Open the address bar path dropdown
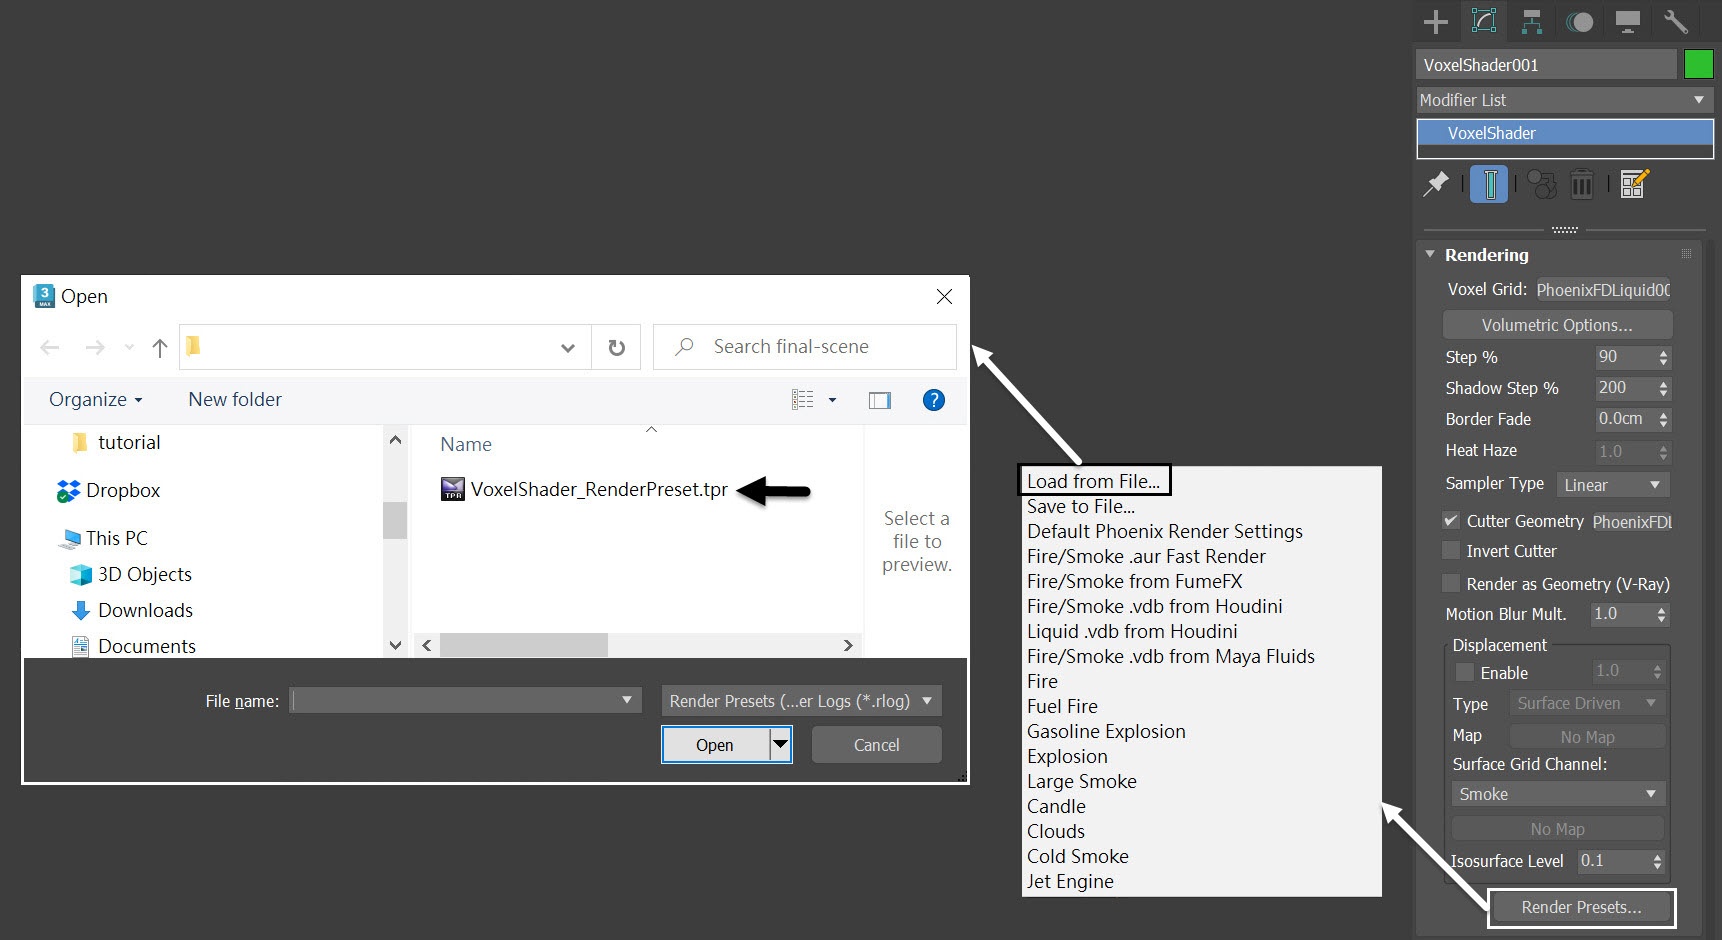This screenshot has height=940, width=1722. pos(568,348)
